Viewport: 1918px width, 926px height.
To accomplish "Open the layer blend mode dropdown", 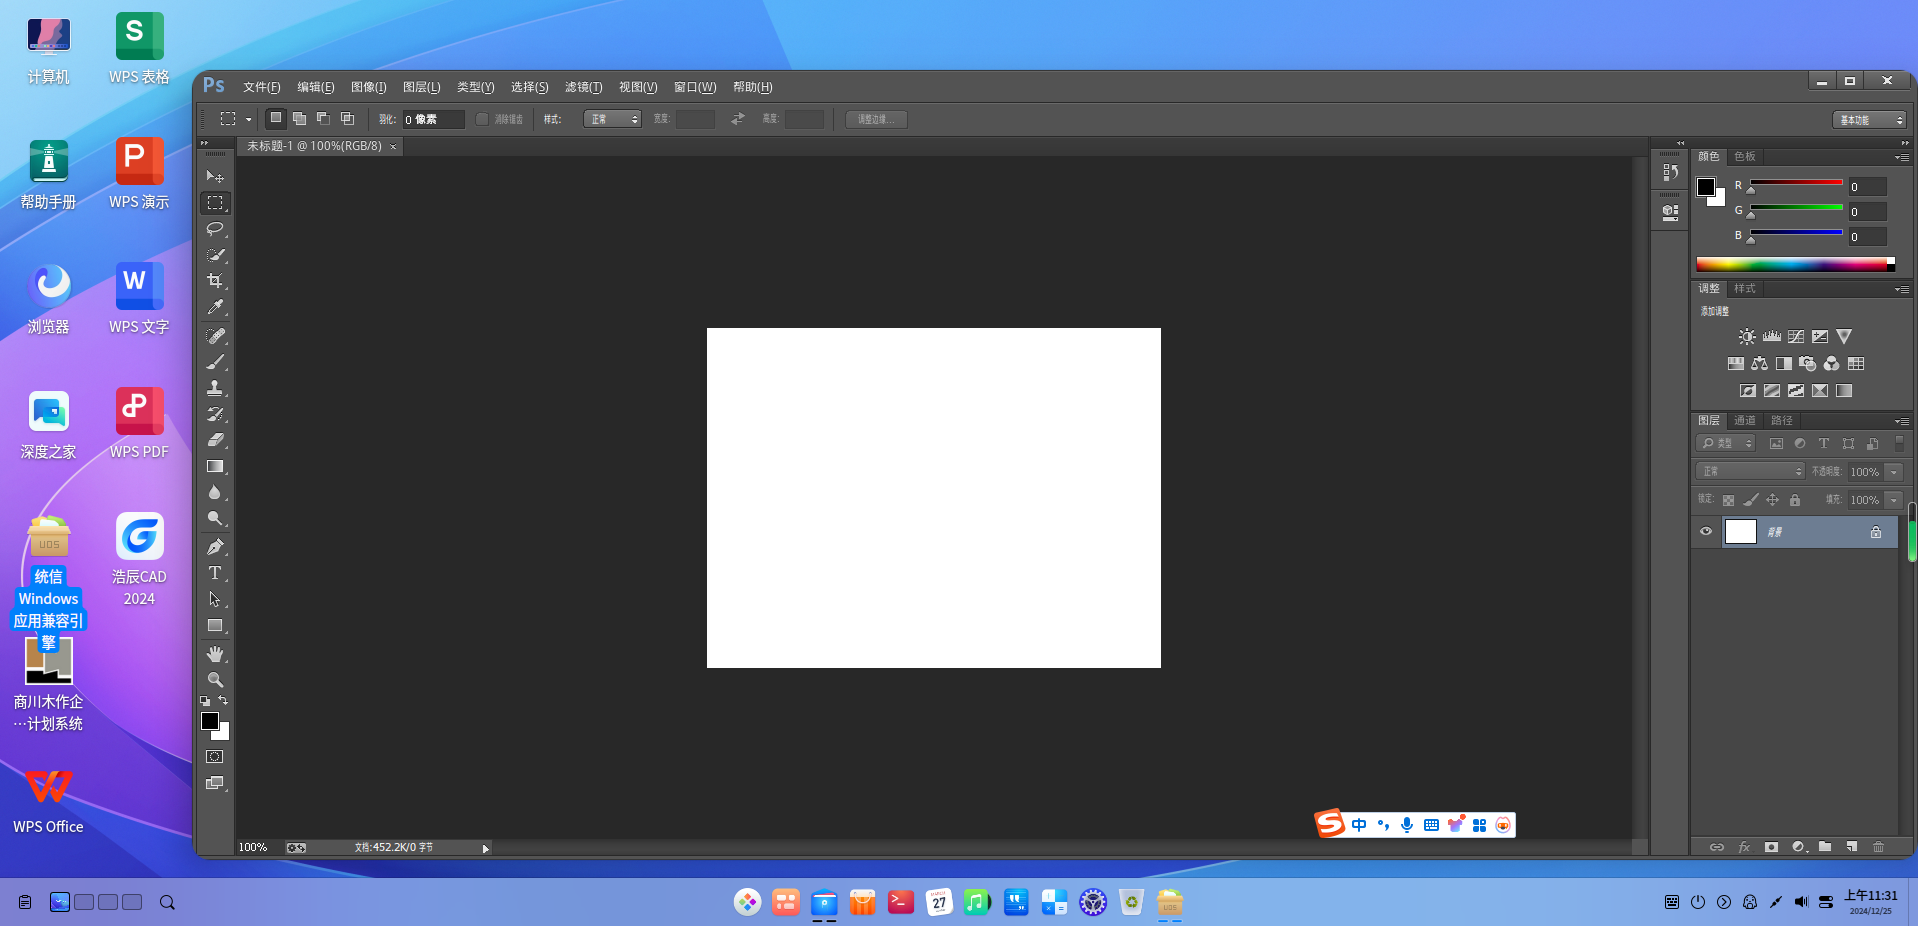I will (x=1750, y=471).
